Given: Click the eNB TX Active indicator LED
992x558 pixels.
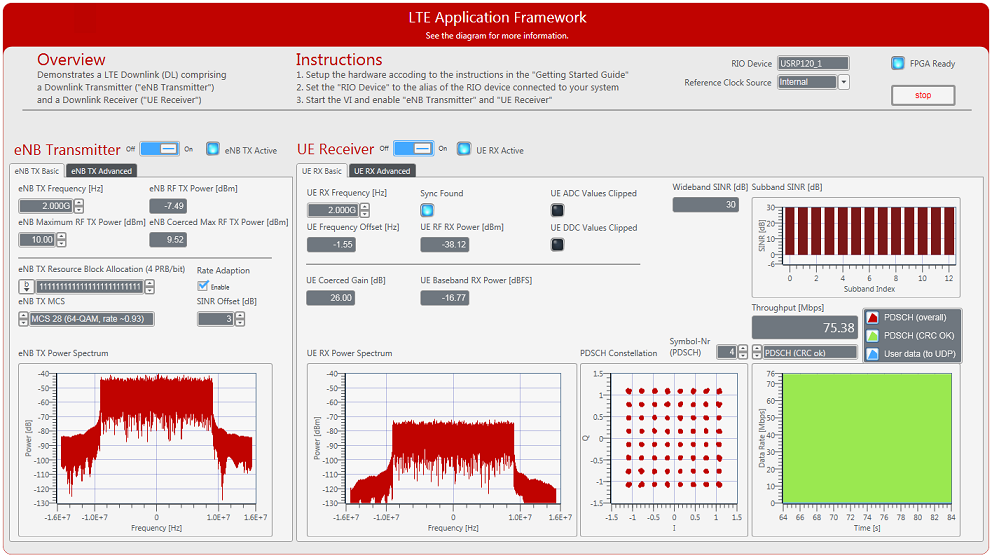Looking at the screenshot, I should point(213,149).
